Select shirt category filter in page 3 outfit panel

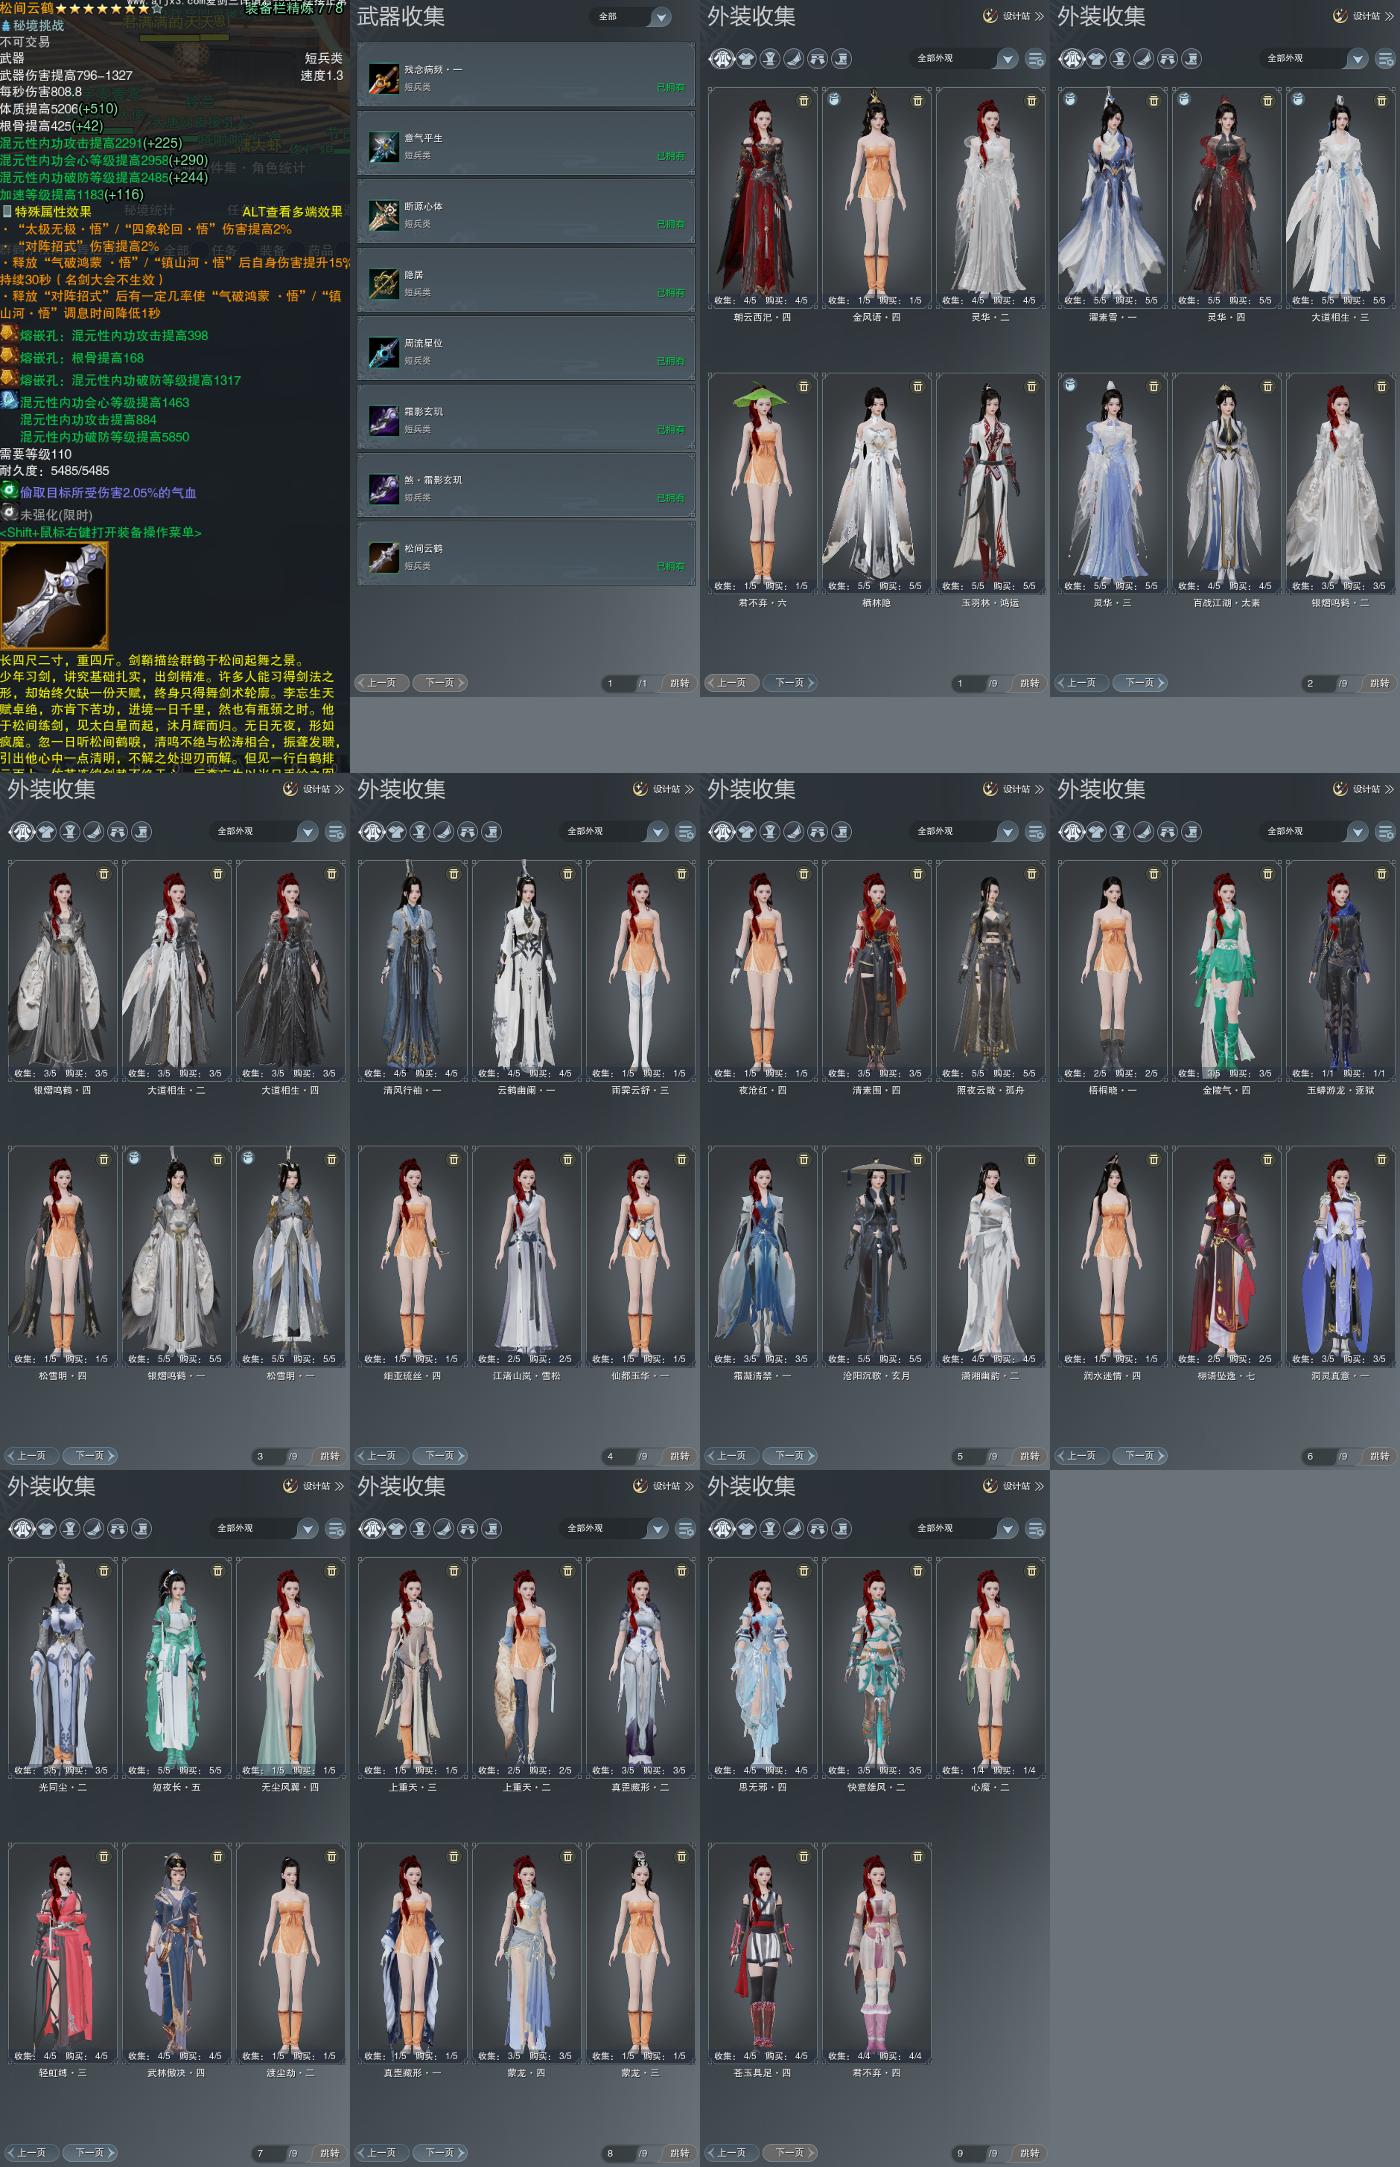[46, 832]
